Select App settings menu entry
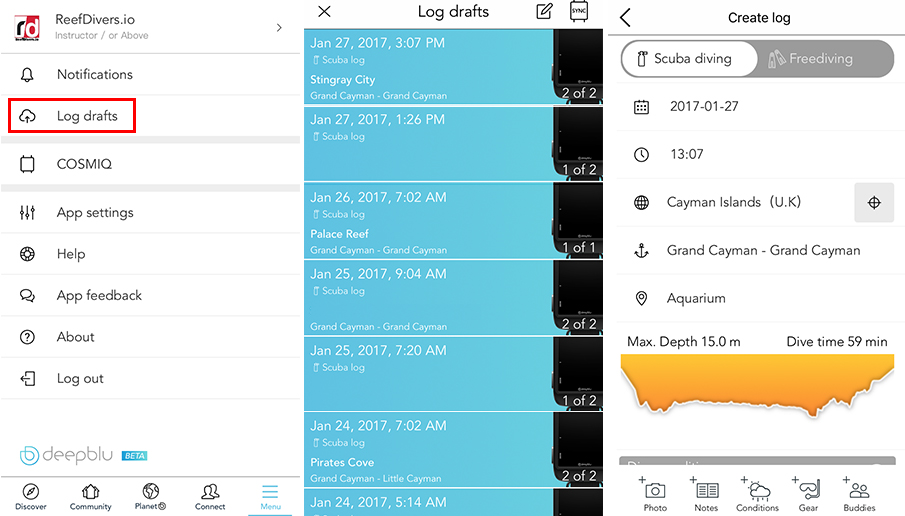This screenshot has width=905, height=516. tap(150, 212)
